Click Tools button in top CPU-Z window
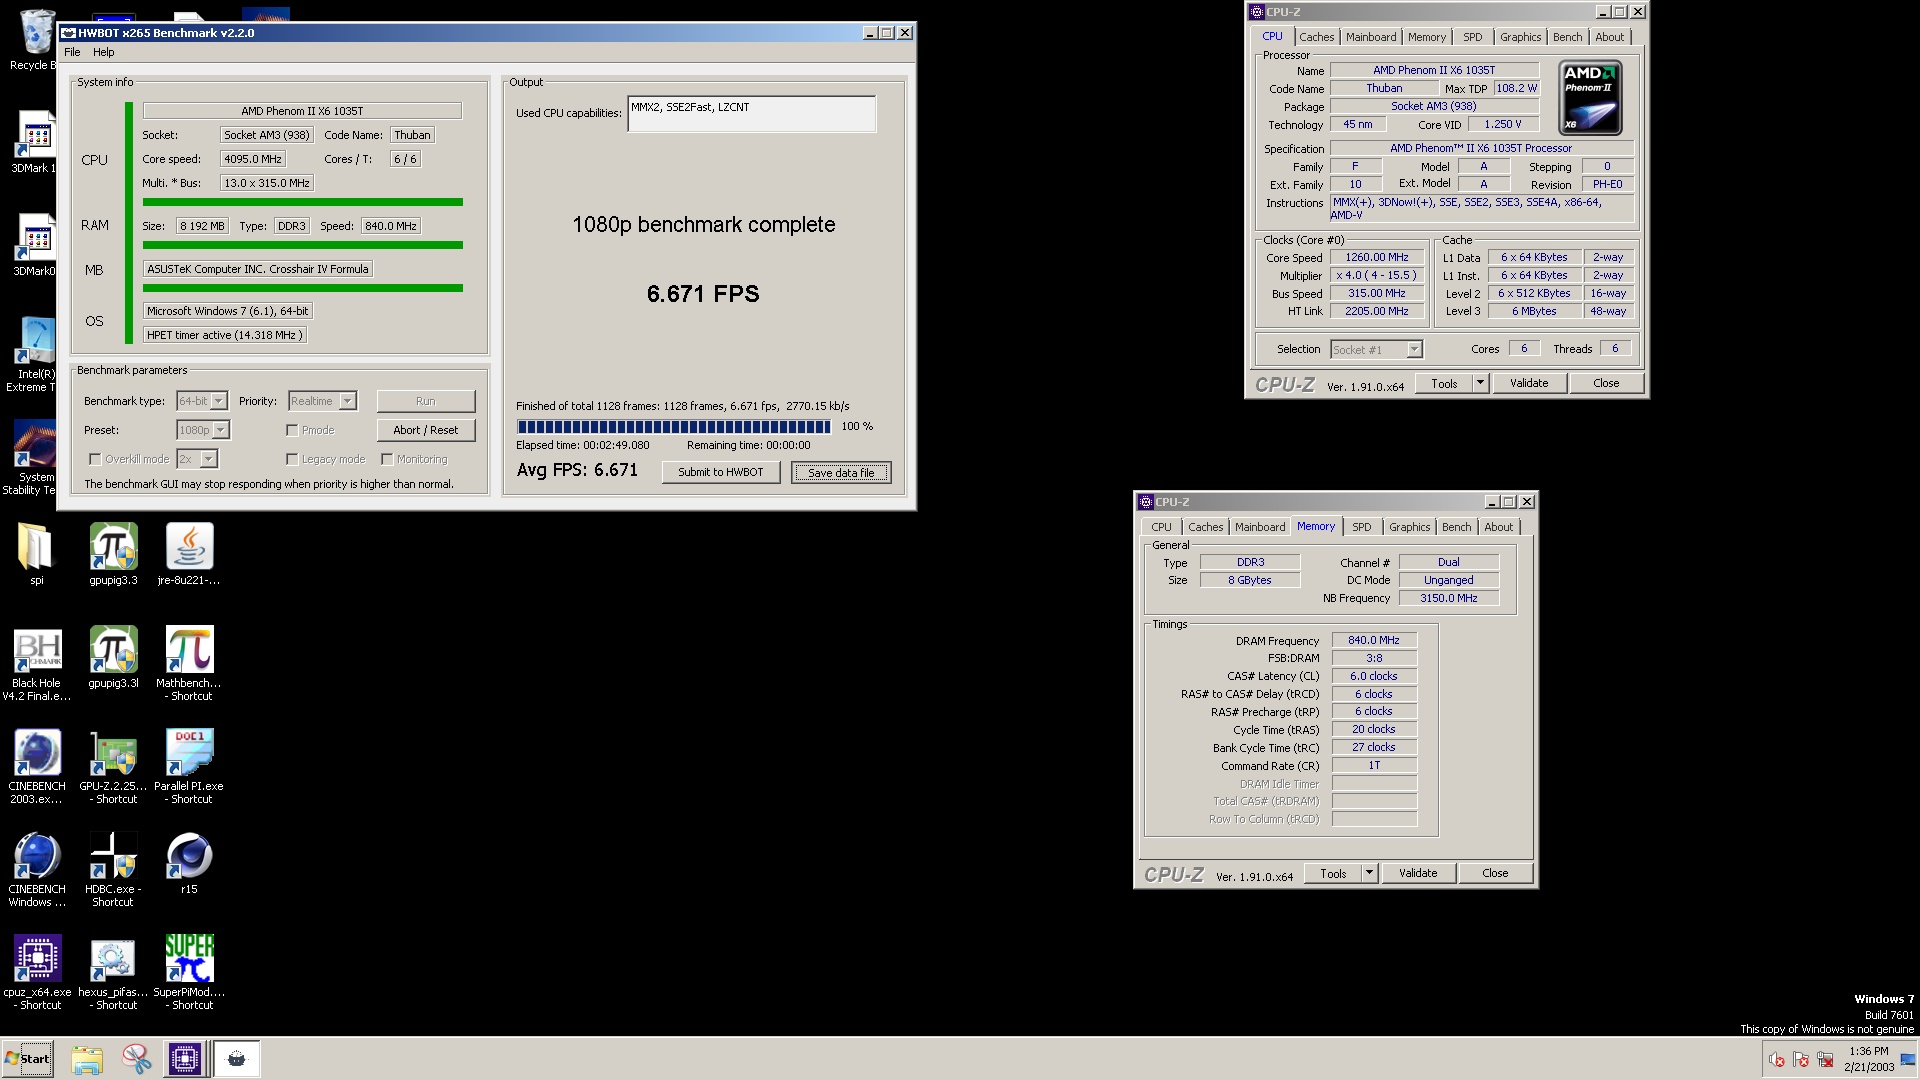 coord(1444,383)
